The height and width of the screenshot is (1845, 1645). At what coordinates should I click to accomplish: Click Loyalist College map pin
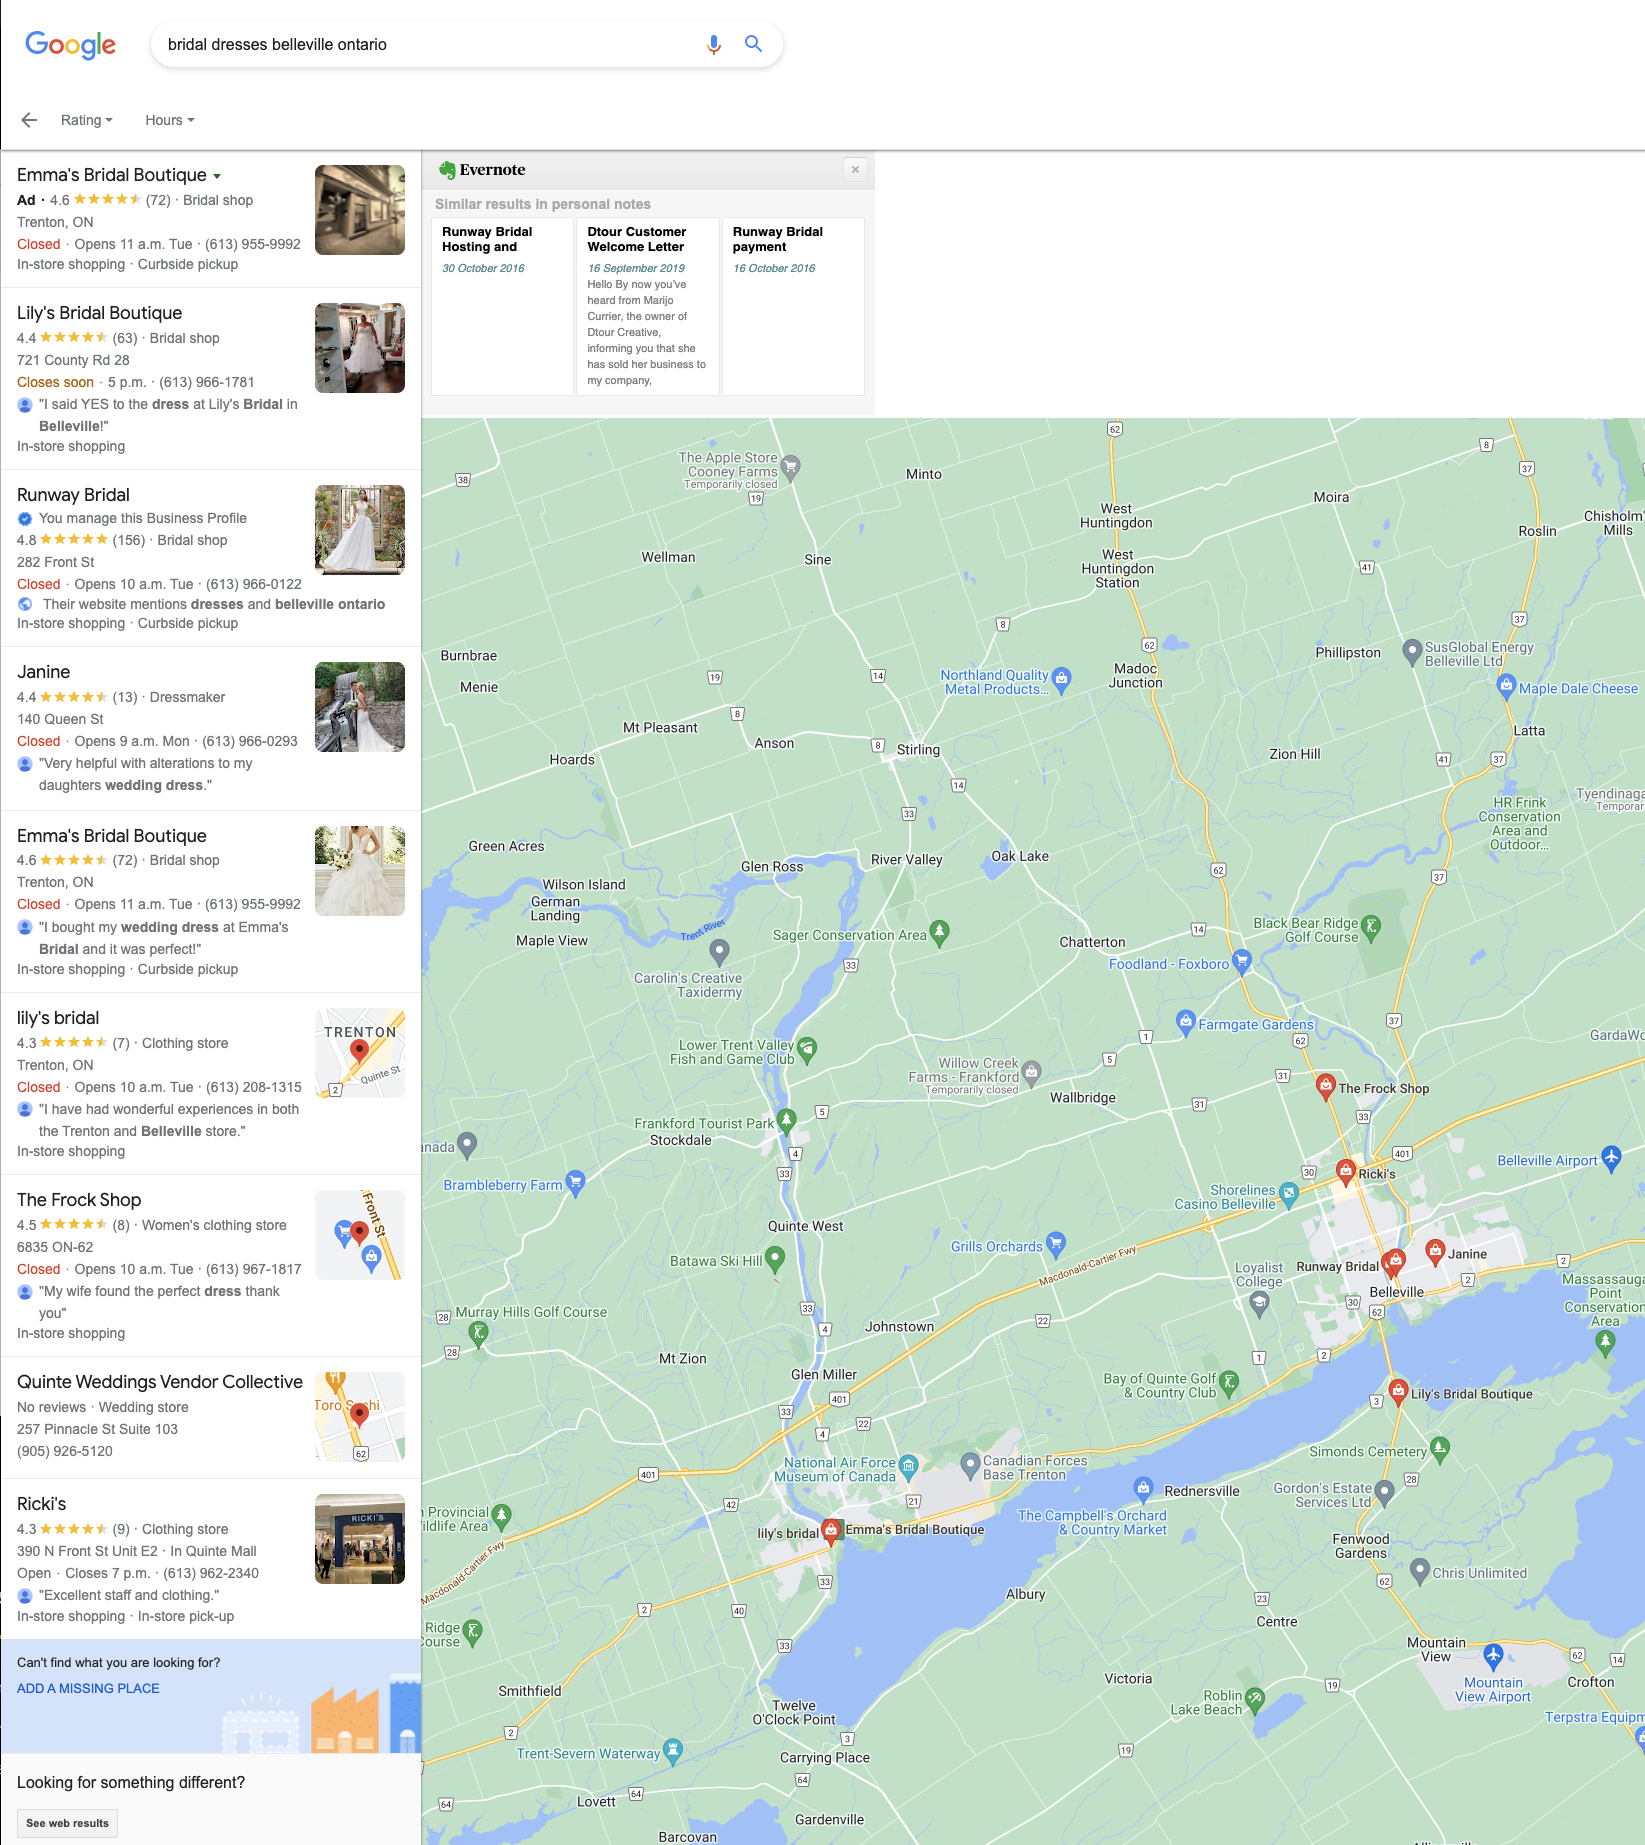pyautogui.click(x=1259, y=1302)
